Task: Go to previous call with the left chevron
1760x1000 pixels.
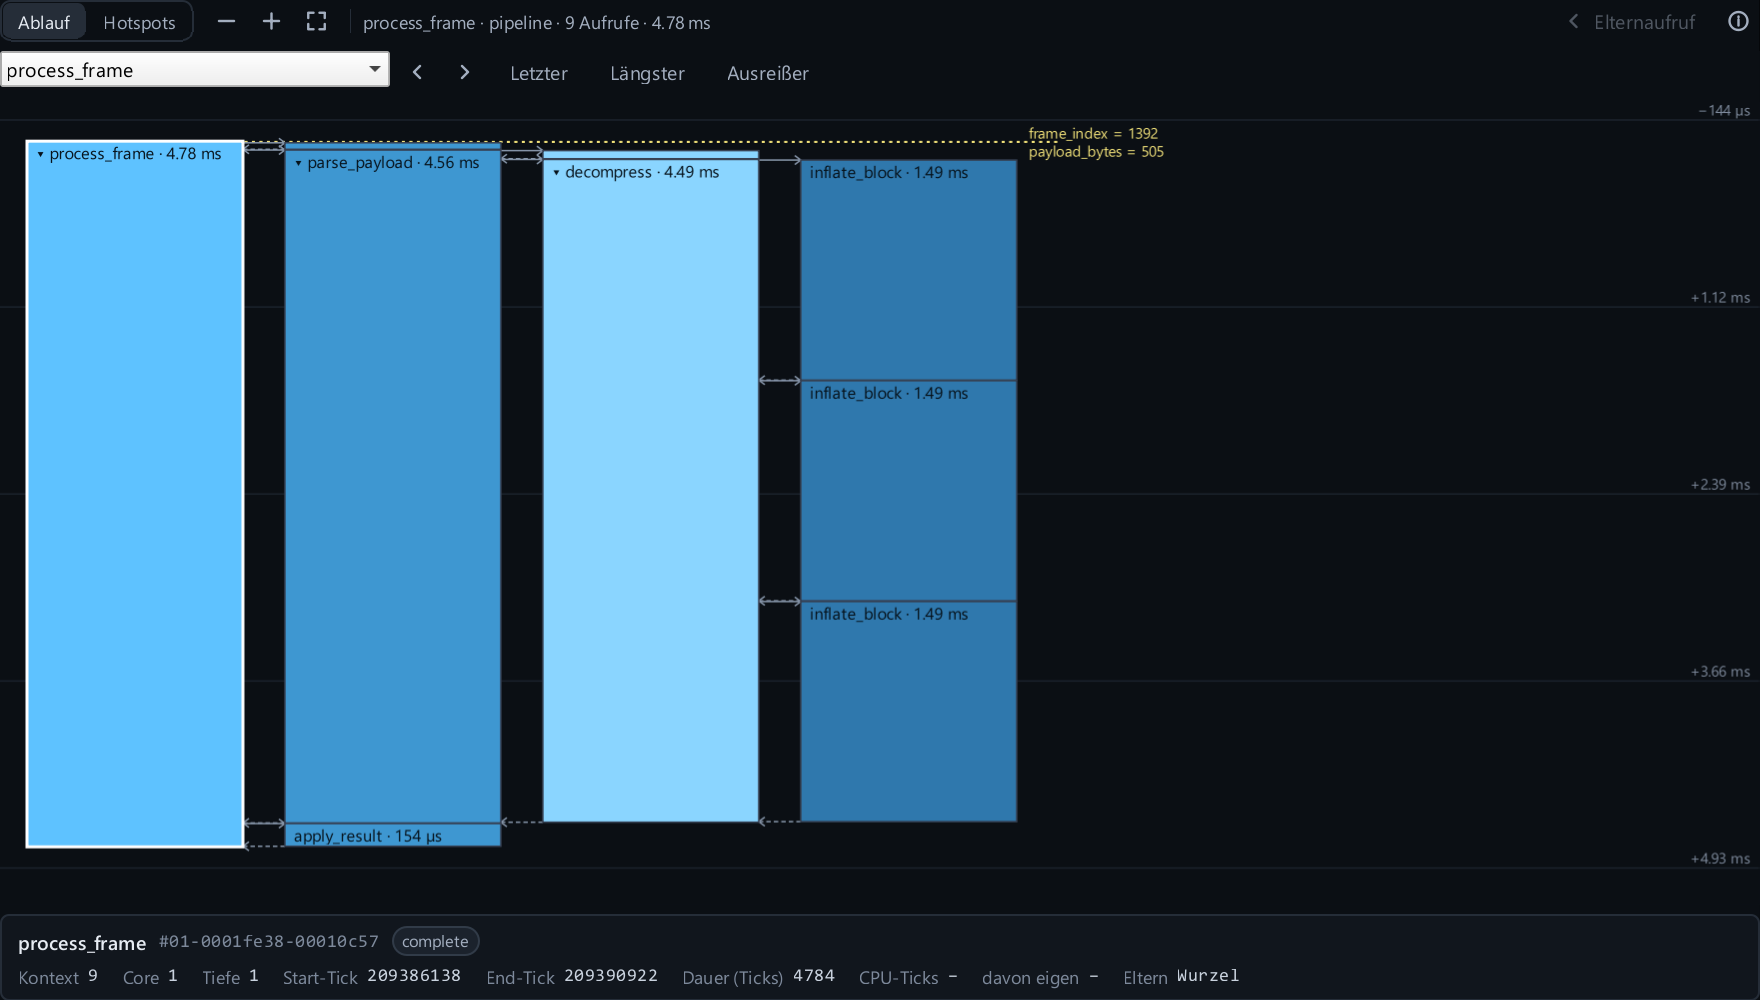Action: coord(418,72)
